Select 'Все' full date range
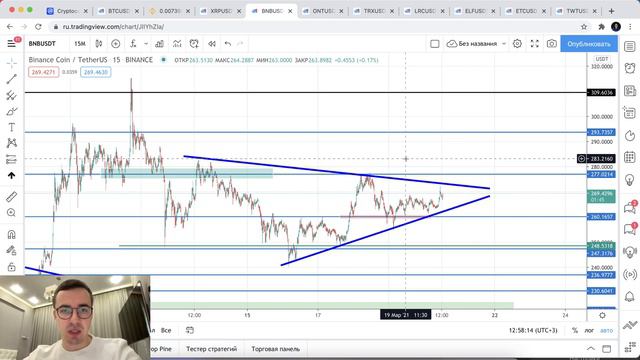 coord(166,330)
